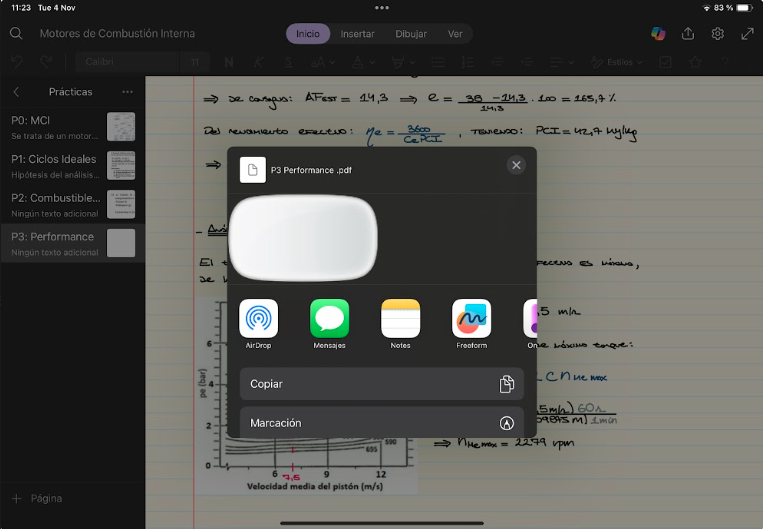Screen dimensions: 763x529
Task: Tap the P0: MCI page thumbnail
Action: (121, 127)
